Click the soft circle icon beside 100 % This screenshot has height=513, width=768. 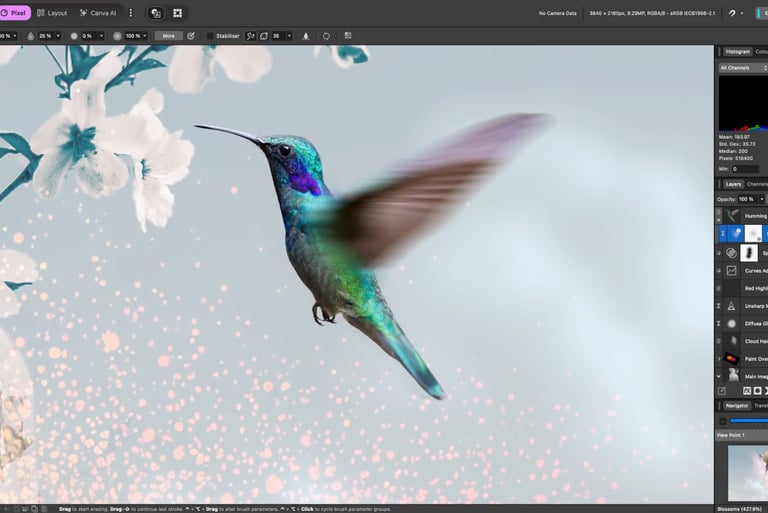(x=117, y=36)
